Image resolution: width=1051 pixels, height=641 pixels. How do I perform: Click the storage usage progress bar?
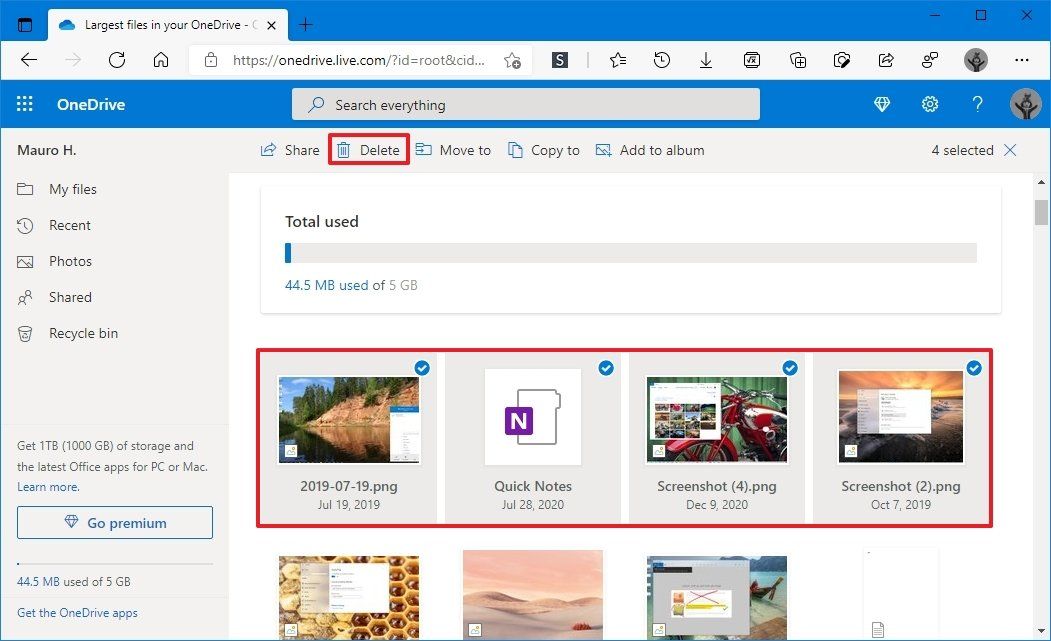(630, 253)
